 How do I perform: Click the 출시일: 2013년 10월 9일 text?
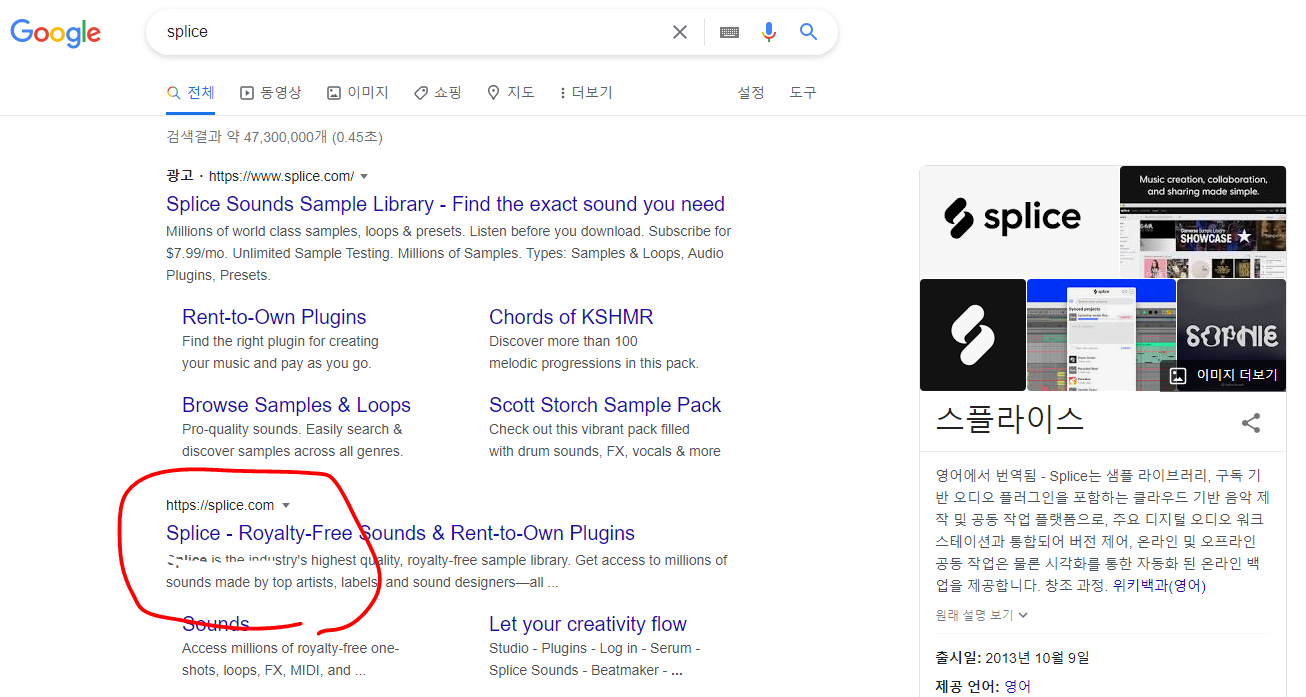coord(1012,658)
